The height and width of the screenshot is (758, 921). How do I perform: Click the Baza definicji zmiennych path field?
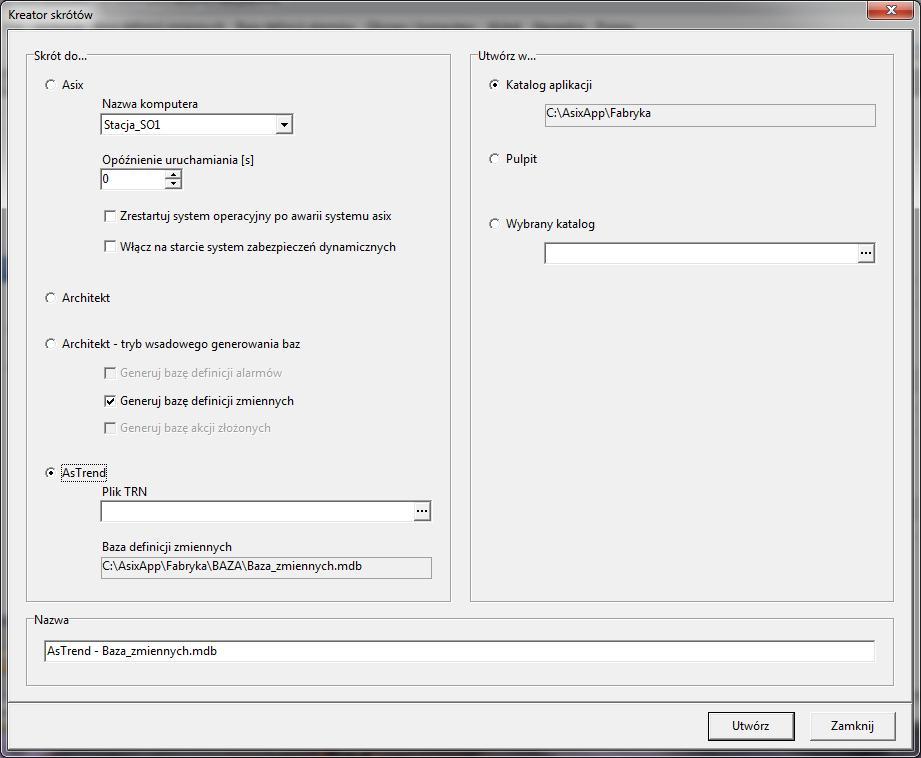pos(266,568)
